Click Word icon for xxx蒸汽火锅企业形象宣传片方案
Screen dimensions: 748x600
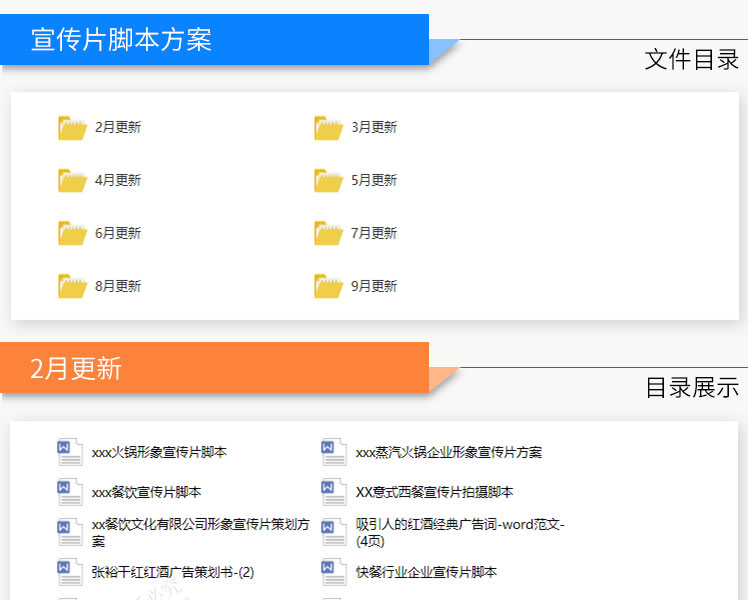pyautogui.click(x=334, y=452)
